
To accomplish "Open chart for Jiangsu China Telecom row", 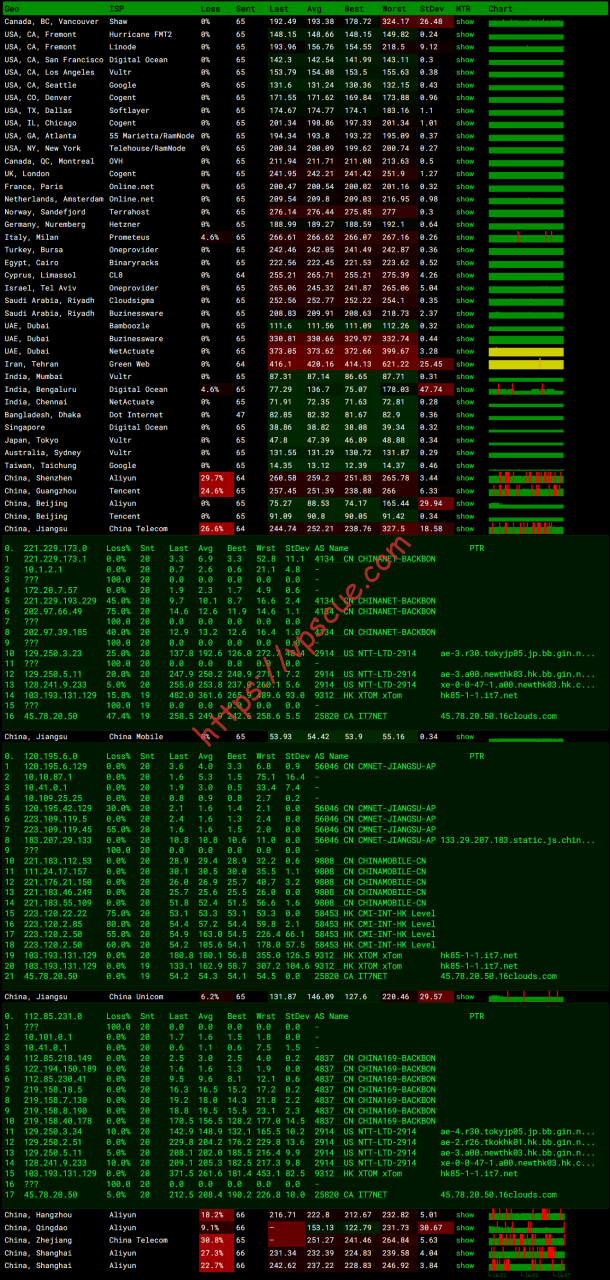I will pyautogui.click(x=526, y=529).
